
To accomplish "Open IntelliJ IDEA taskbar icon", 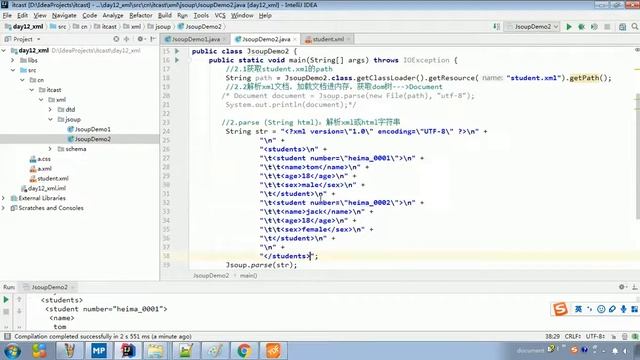I will click(x=128, y=351).
